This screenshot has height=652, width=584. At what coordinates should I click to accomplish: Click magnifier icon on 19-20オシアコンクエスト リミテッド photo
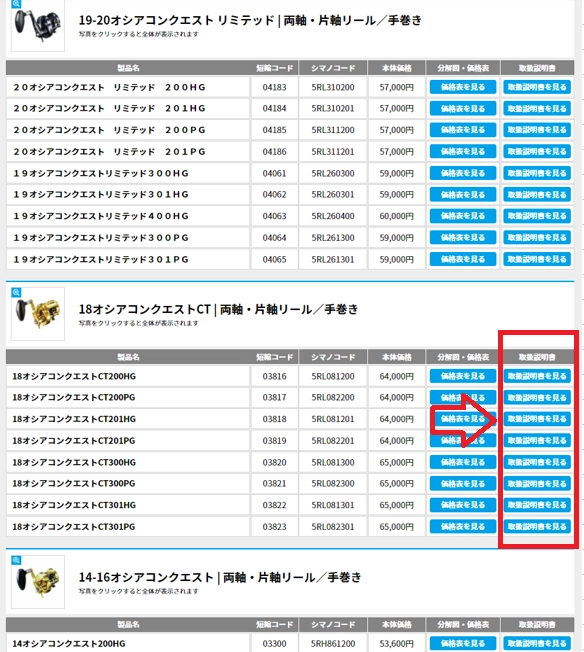click(x=16, y=4)
